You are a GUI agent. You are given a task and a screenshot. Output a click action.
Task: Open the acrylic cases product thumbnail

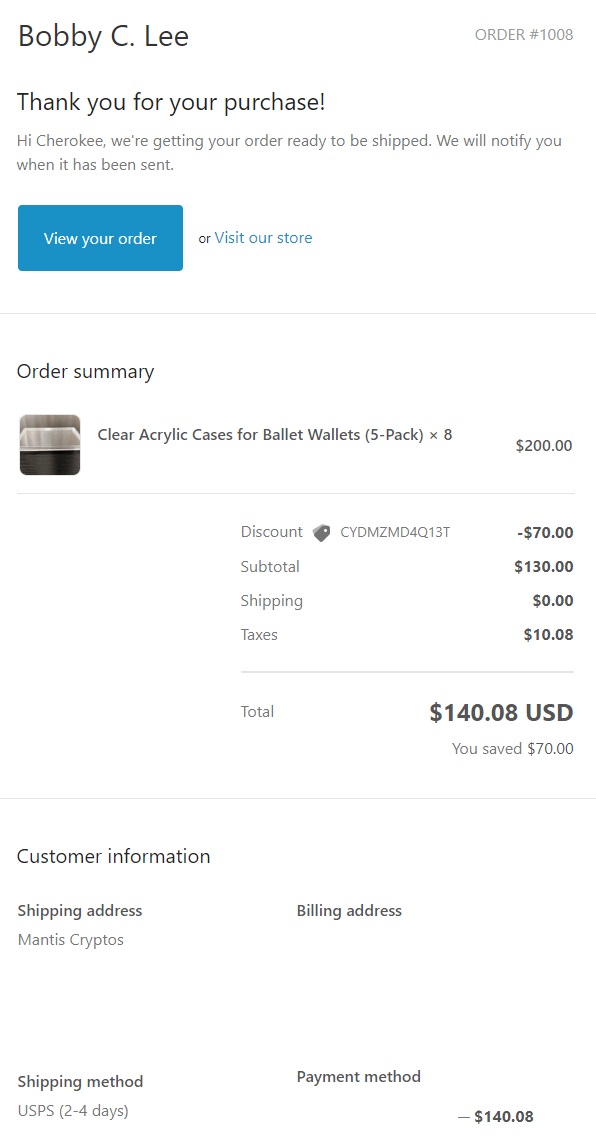coord(49,445)
